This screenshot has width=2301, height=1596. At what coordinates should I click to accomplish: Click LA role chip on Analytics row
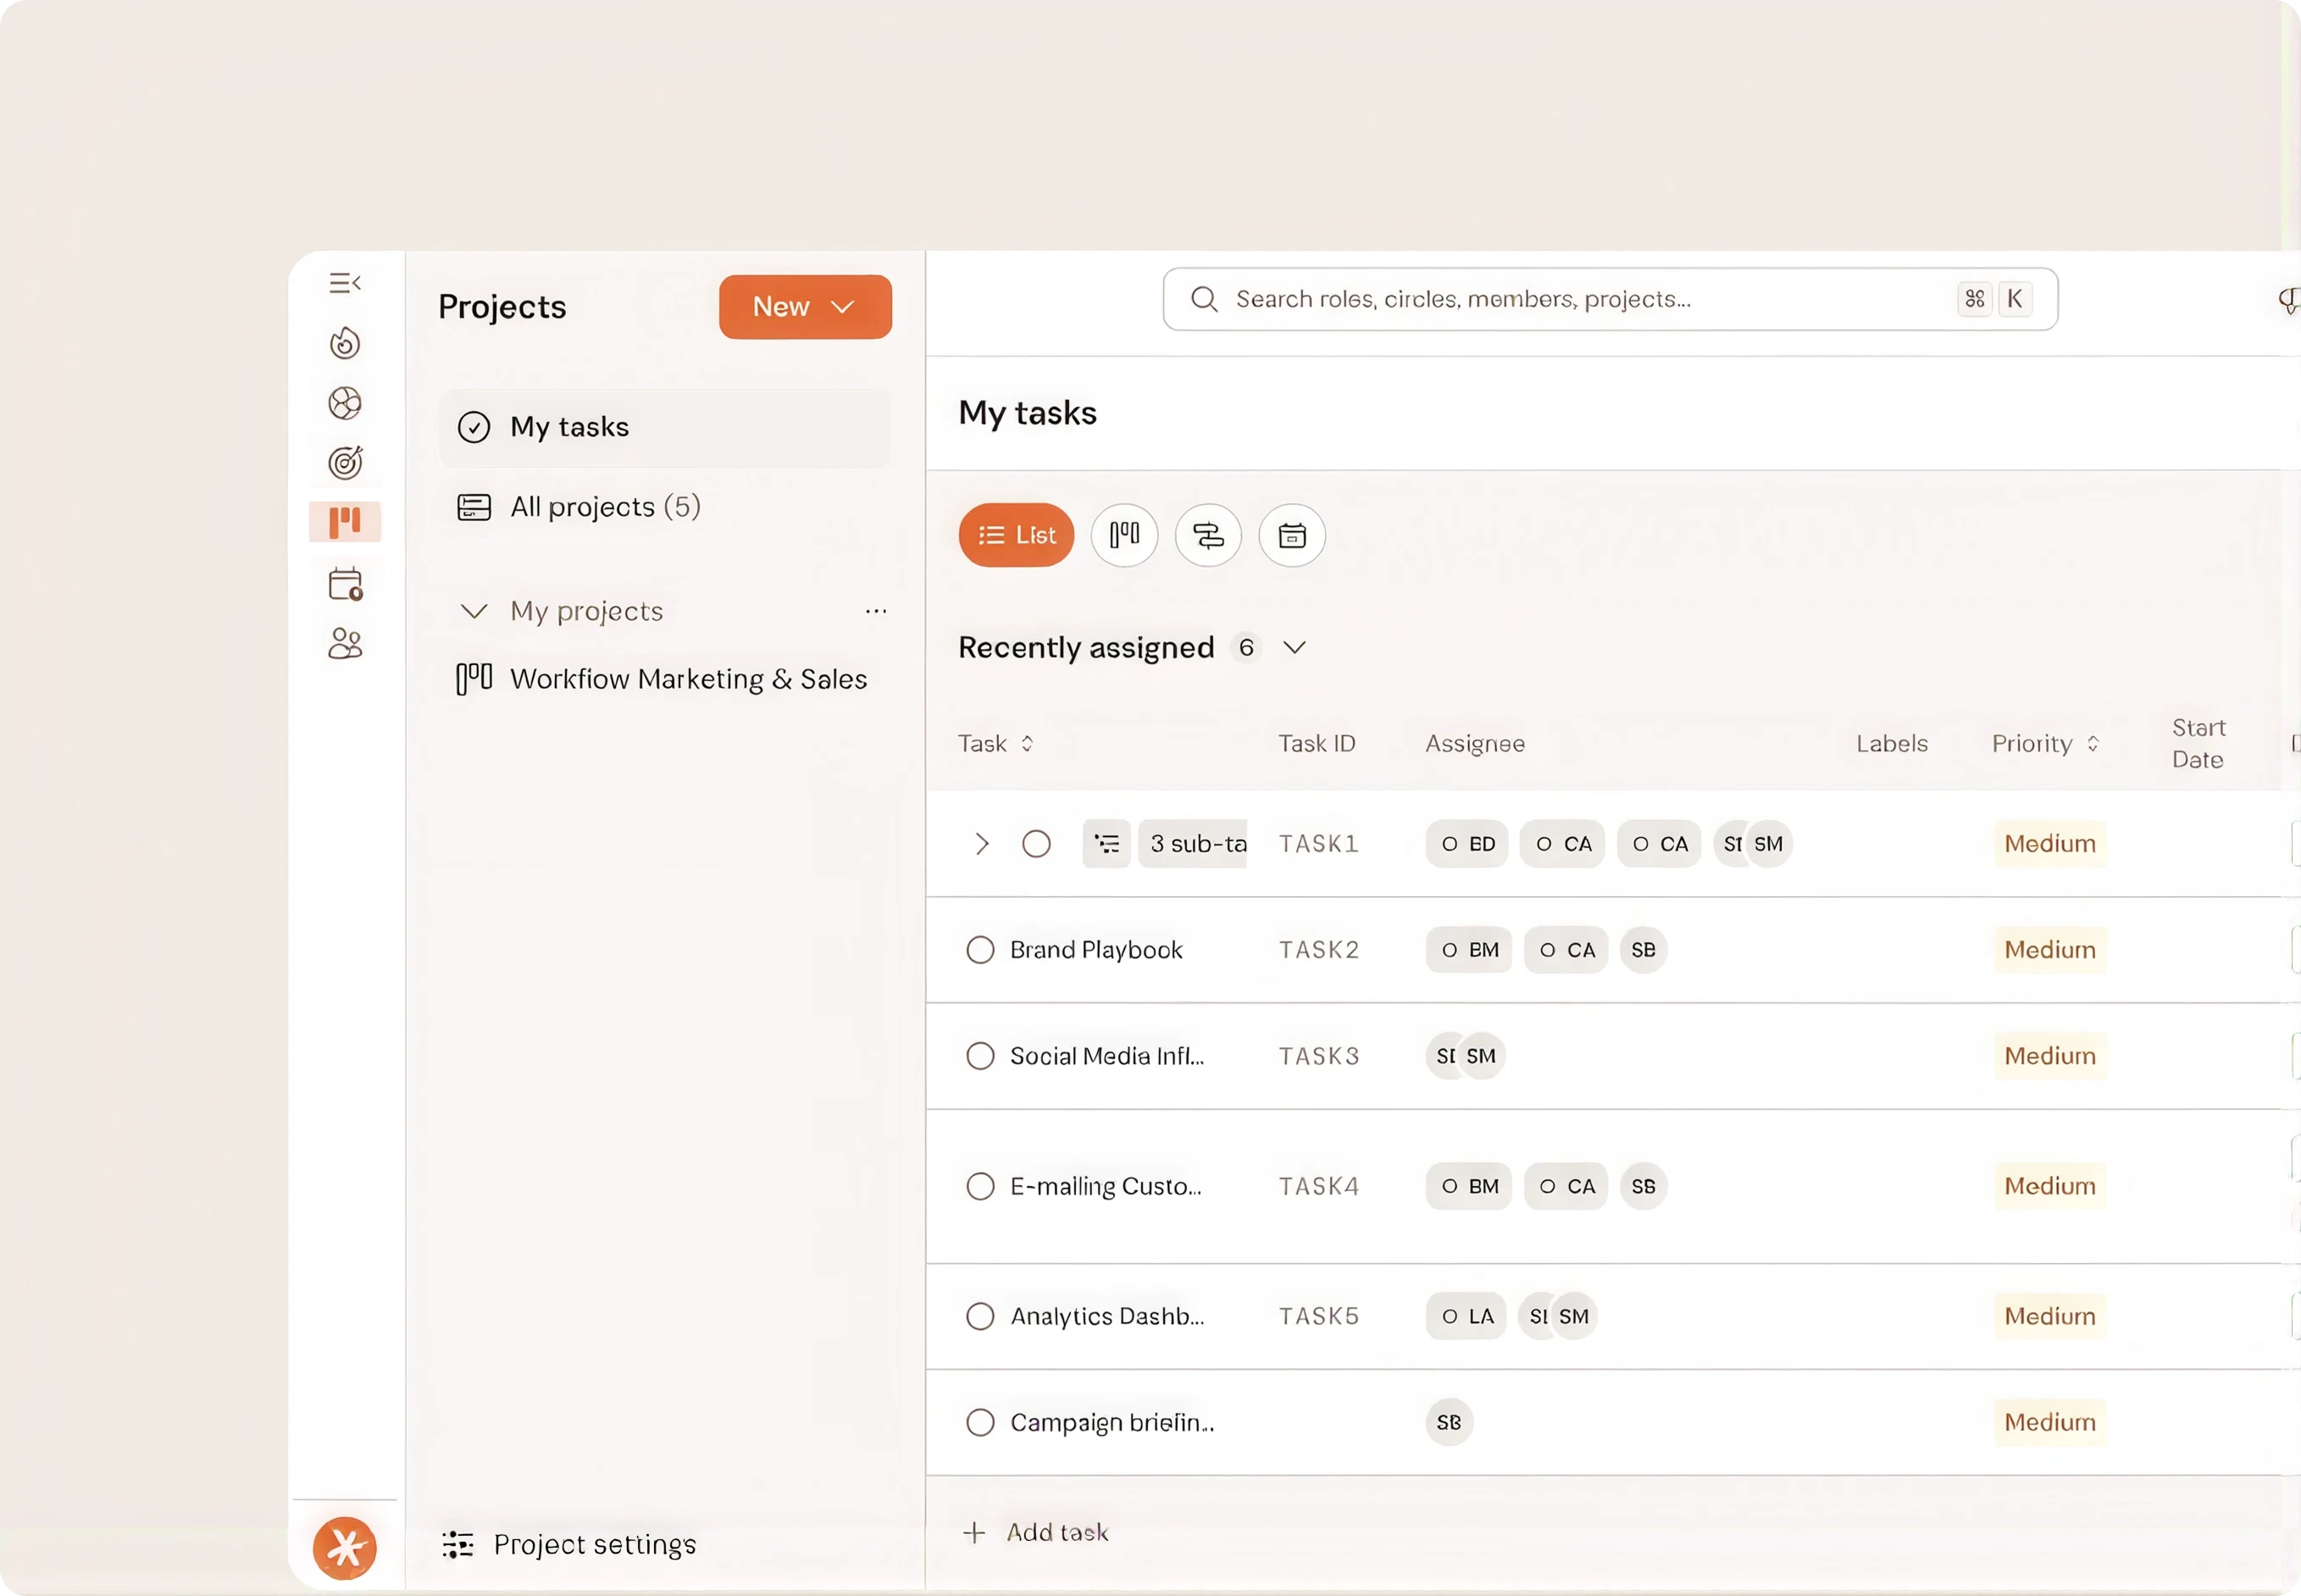pos(1466,1316)
